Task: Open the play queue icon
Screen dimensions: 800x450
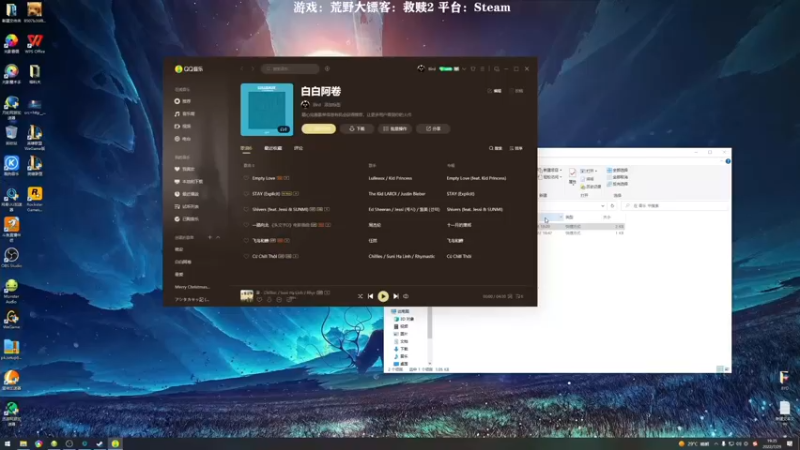Action: [x=519, y=296]
